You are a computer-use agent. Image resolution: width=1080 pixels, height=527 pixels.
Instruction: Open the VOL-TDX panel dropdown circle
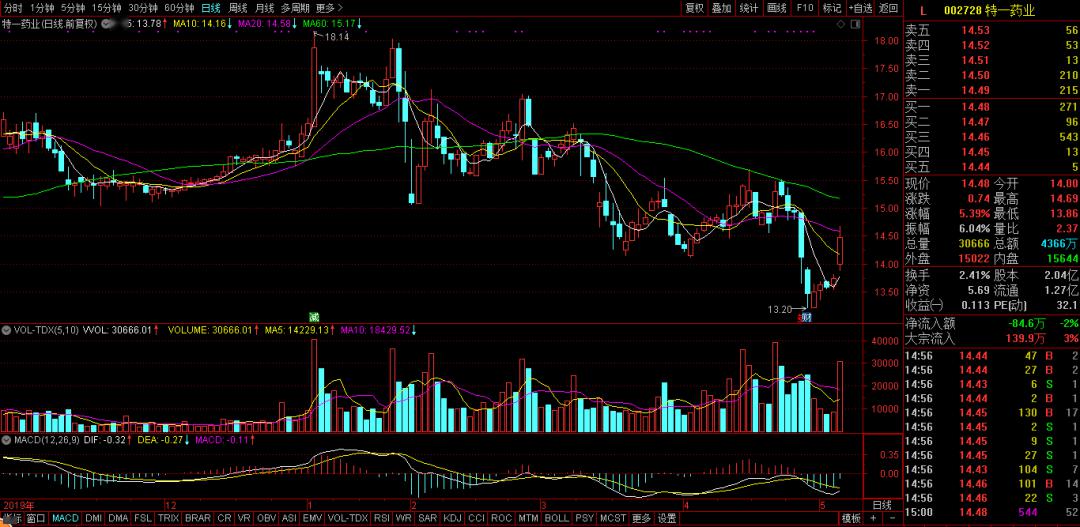pos(6,330)
